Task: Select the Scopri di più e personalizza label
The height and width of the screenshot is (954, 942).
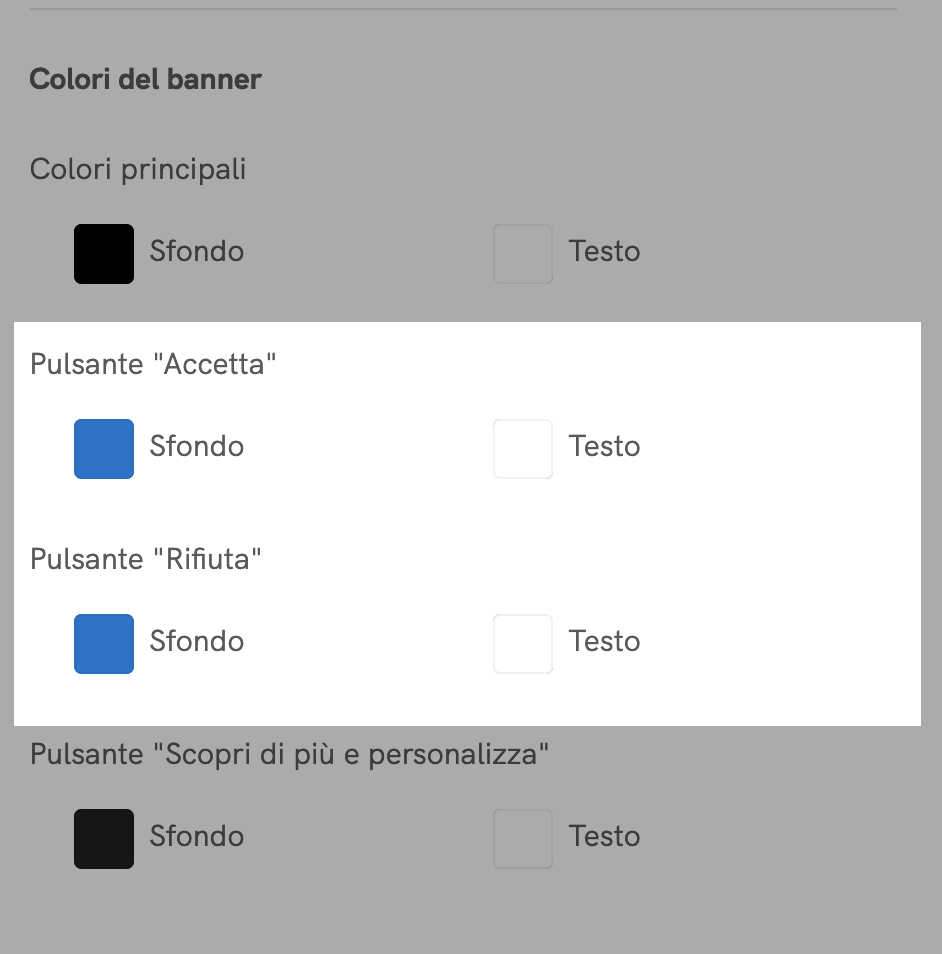Action: [289, 754]
